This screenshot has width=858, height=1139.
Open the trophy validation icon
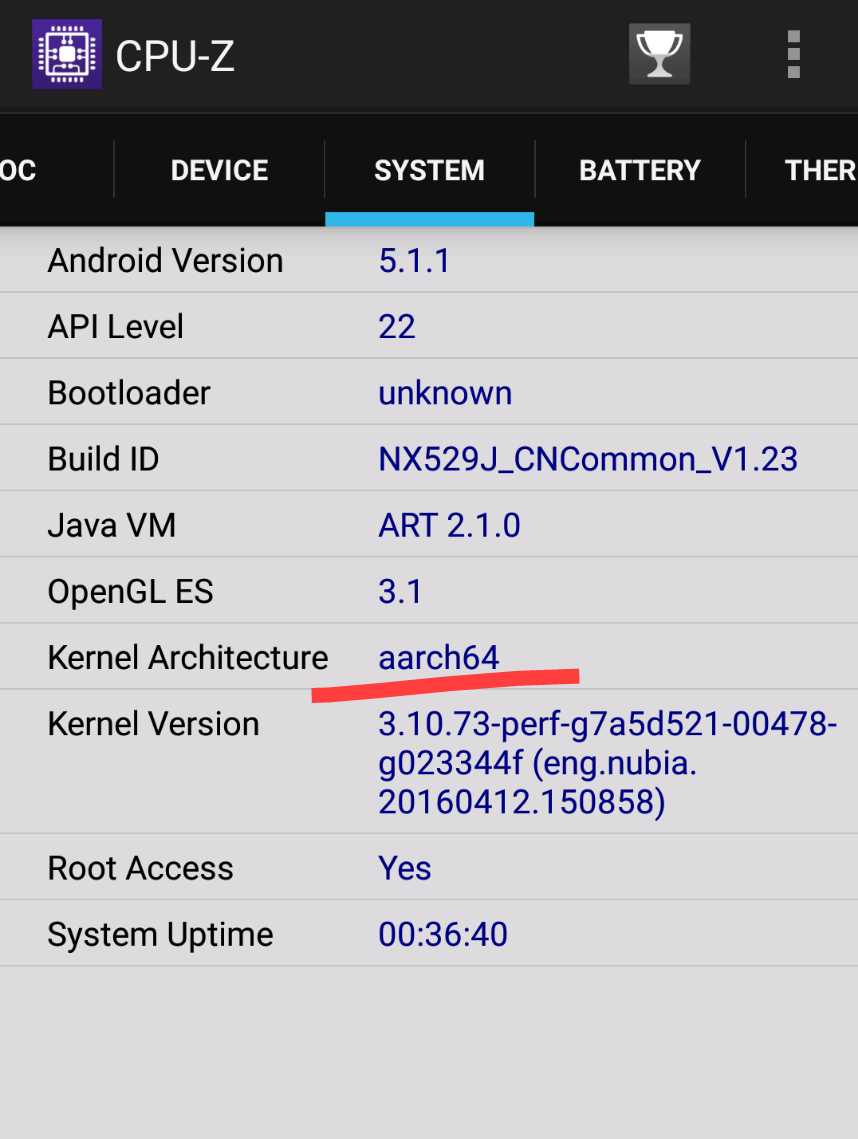pyautogui.click(x=660, y=54)
